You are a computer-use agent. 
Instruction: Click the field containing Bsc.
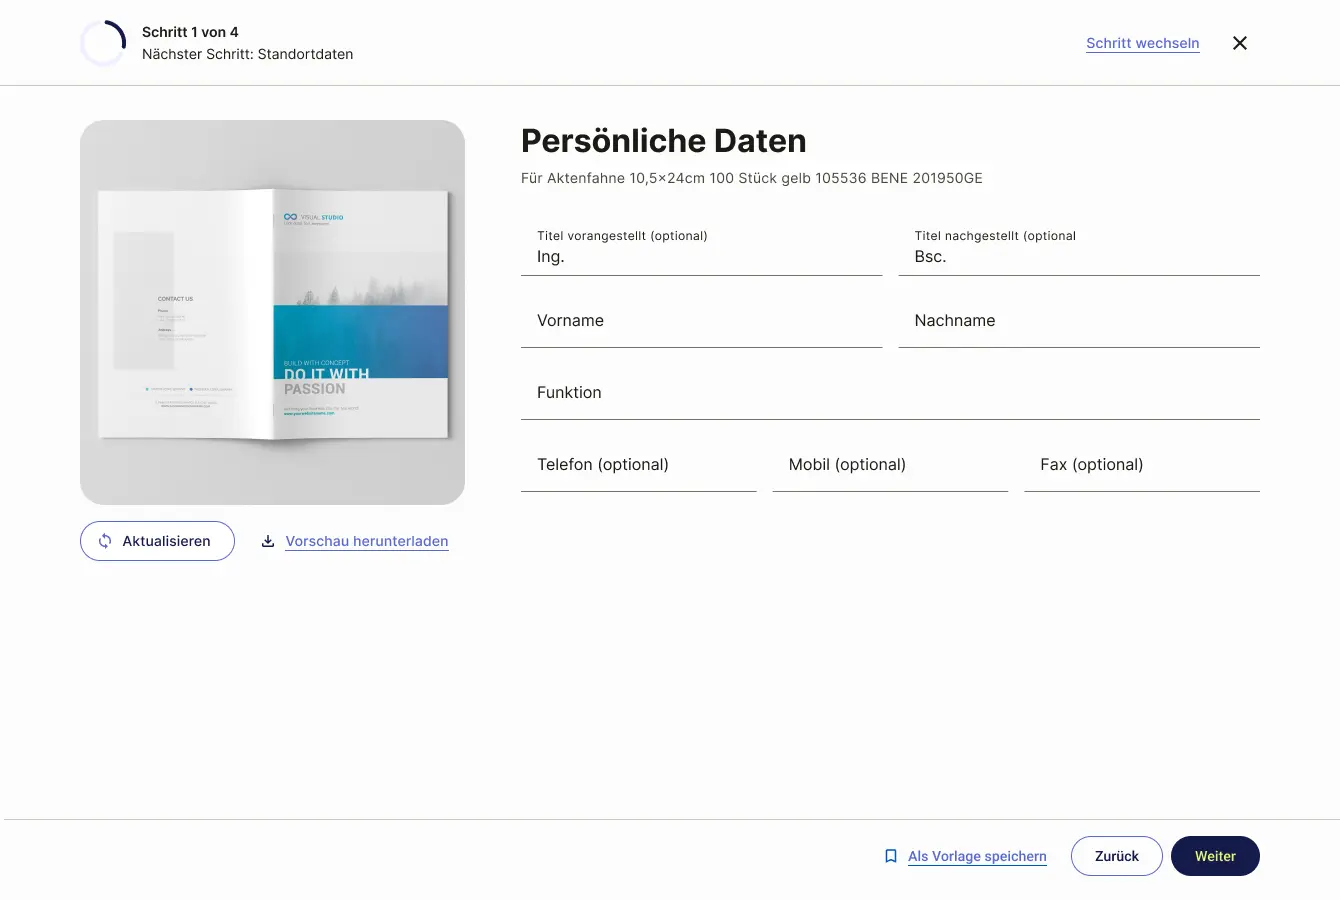click(x=1078, y=256)
